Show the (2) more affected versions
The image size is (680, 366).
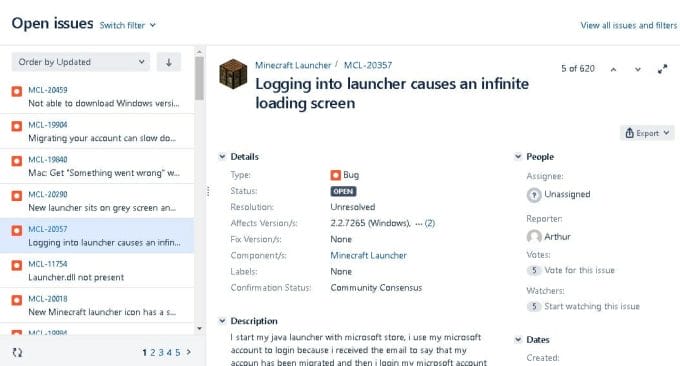(x=430, y=223)
